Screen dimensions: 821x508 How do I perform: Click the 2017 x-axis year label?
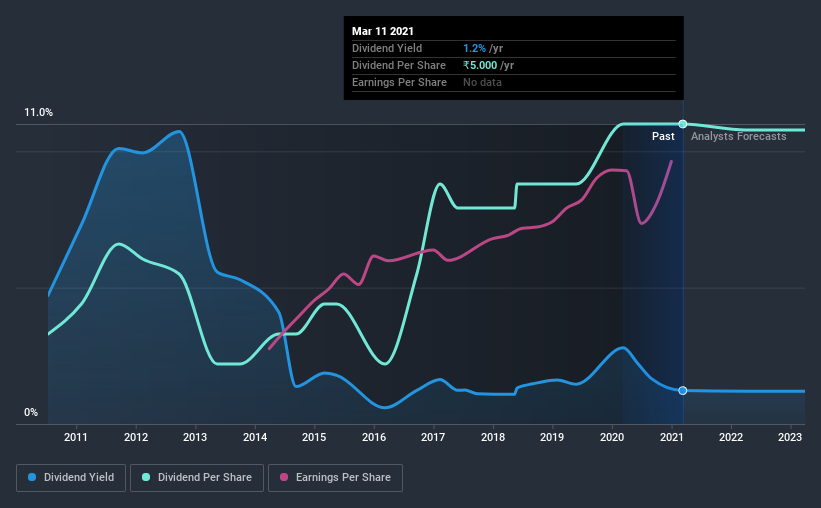[433, 437]
